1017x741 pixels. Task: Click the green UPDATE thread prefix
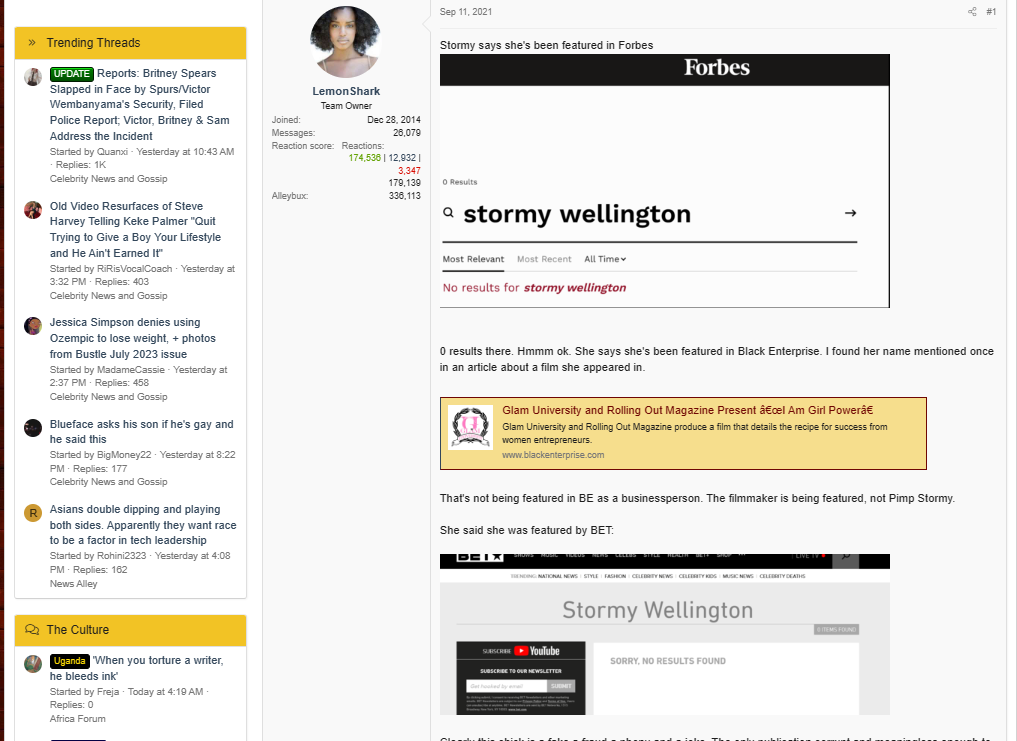click(x=72, y=74)
